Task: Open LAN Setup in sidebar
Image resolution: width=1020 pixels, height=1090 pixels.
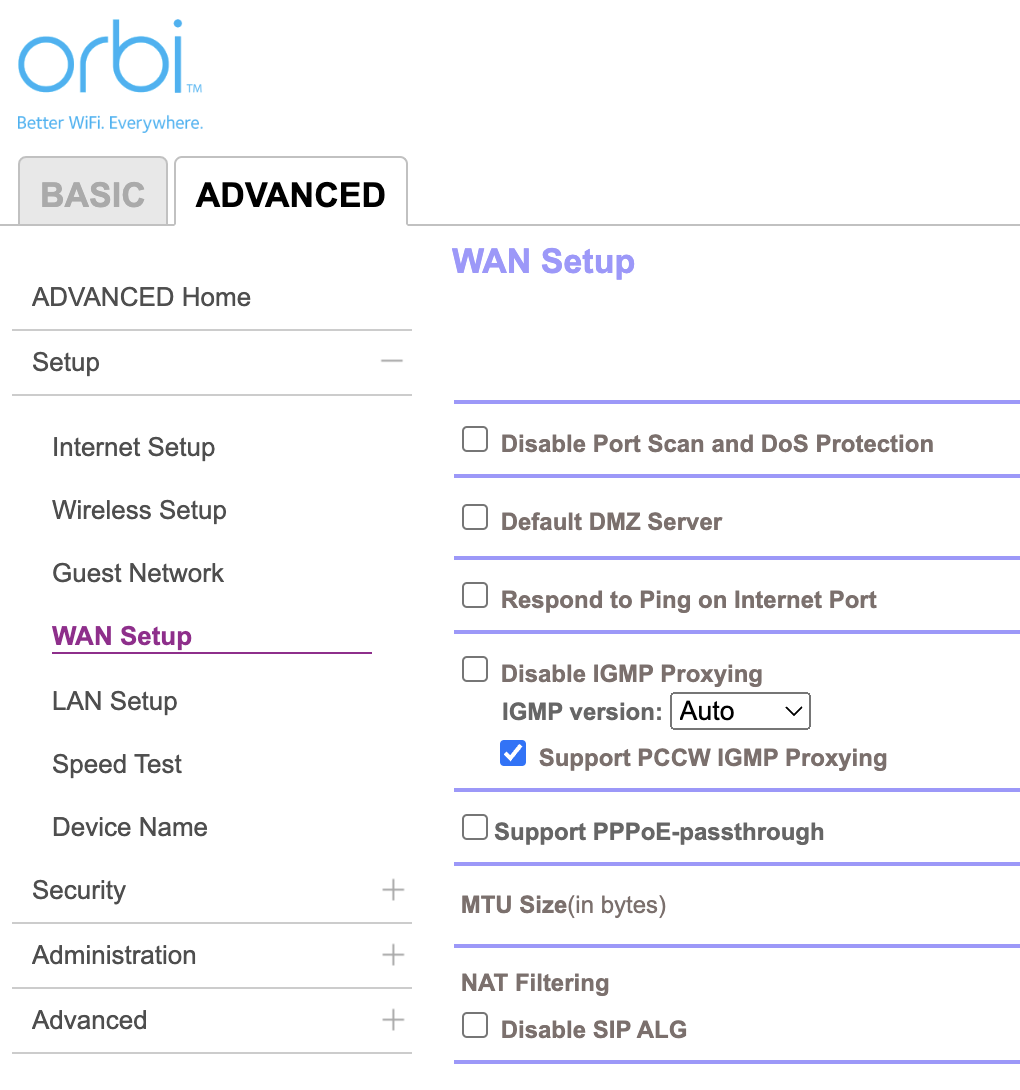Action: tap(115, 701)
